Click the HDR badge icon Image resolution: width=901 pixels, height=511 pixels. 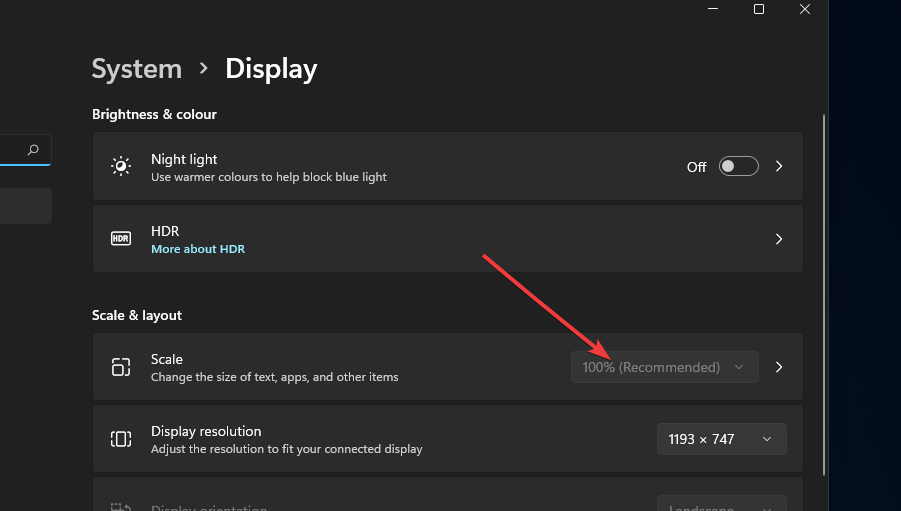(121, 239)
